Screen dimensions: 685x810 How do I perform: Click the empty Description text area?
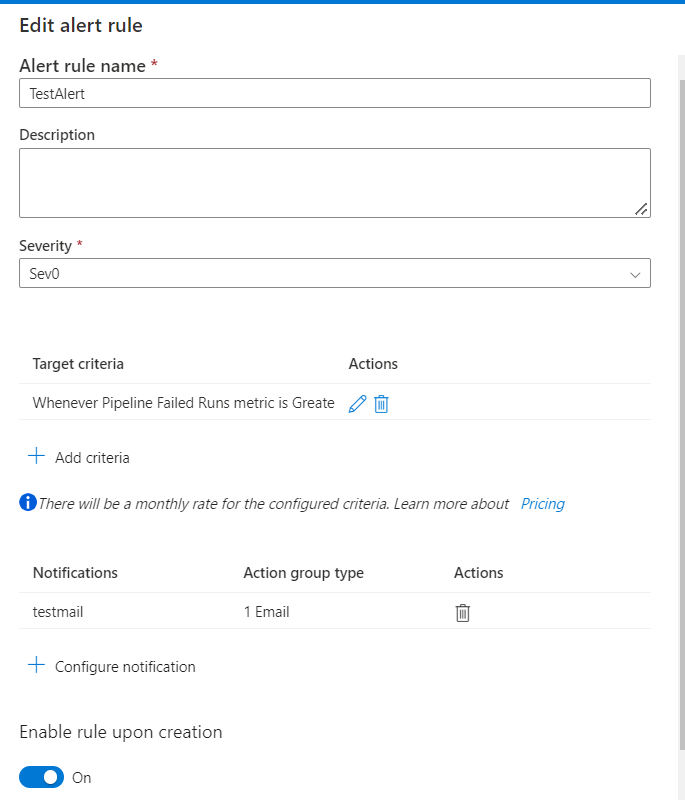[x=334, y=180]
